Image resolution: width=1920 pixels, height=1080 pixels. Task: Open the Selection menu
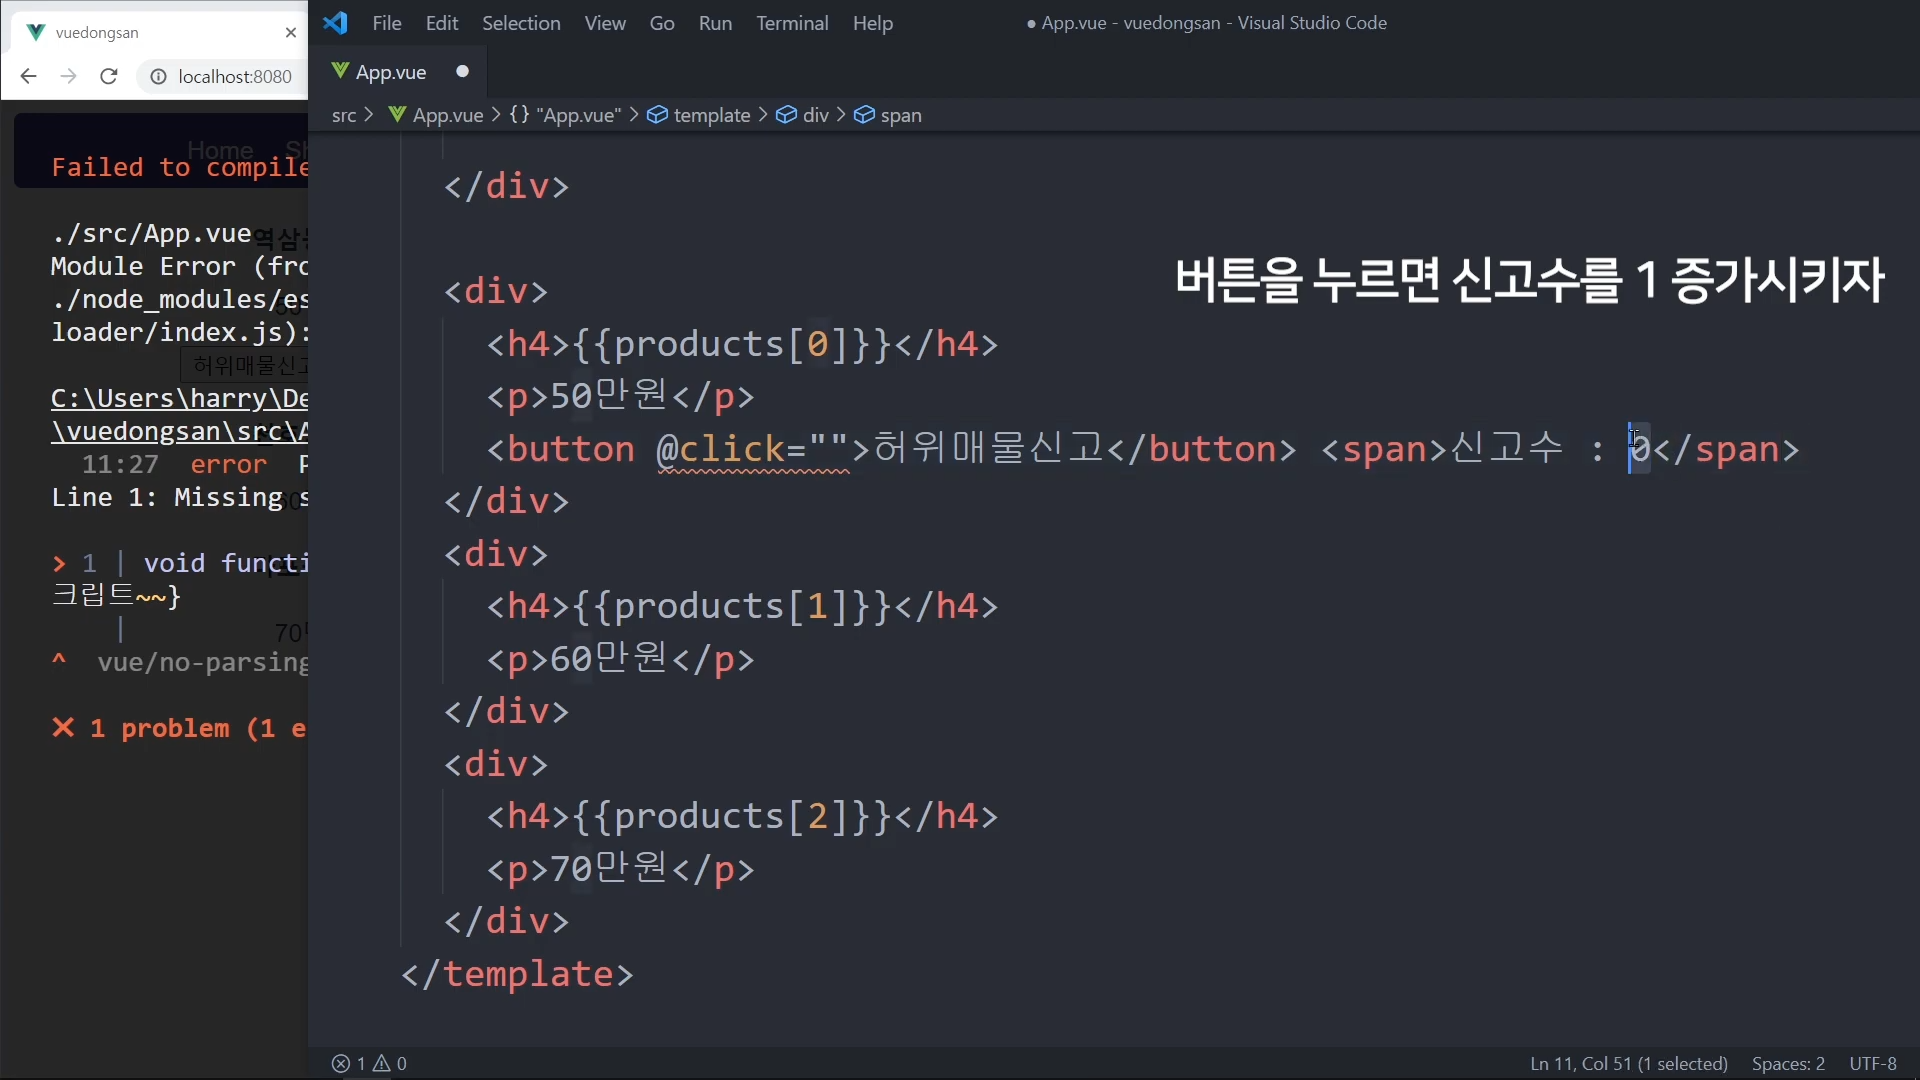coord(520,23)
